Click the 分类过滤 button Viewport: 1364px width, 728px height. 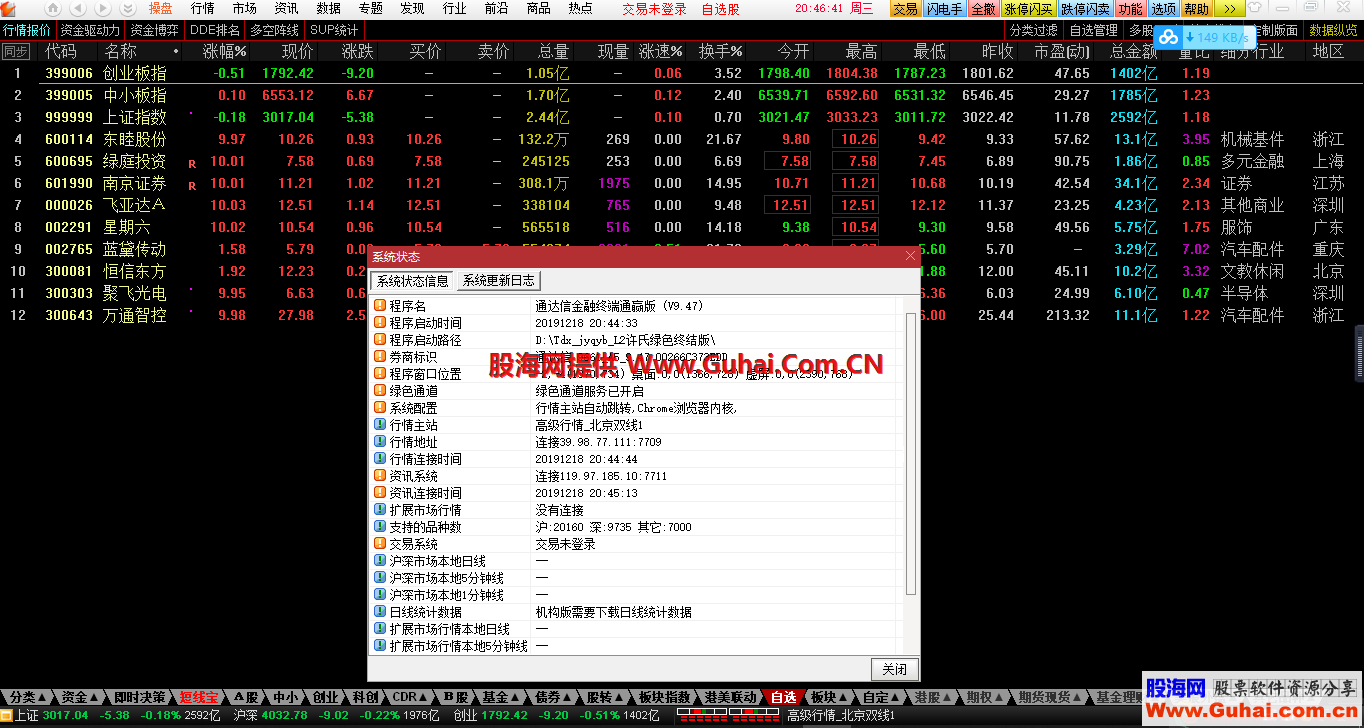(1033, 30)
